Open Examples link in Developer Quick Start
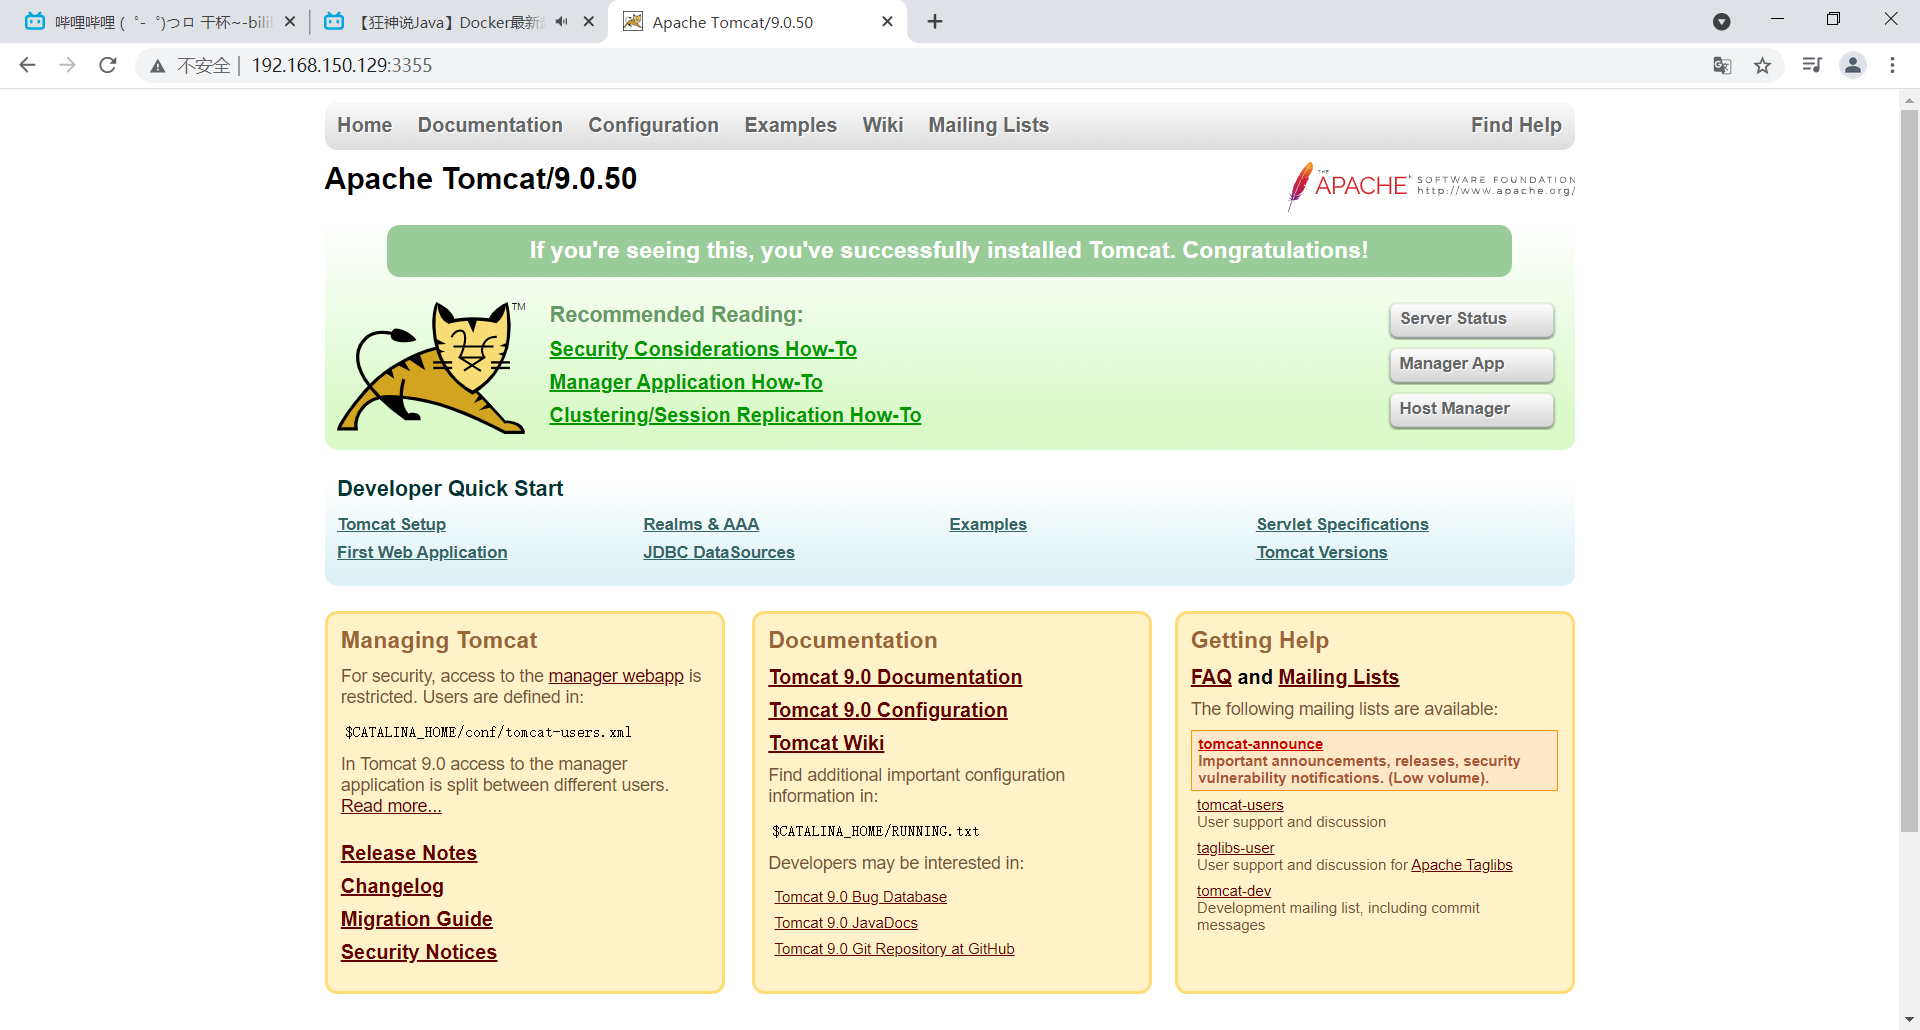 (988, 524)
